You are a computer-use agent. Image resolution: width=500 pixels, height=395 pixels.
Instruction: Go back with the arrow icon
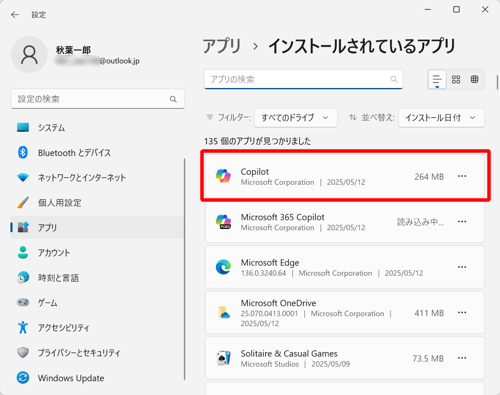pos(15,15)
